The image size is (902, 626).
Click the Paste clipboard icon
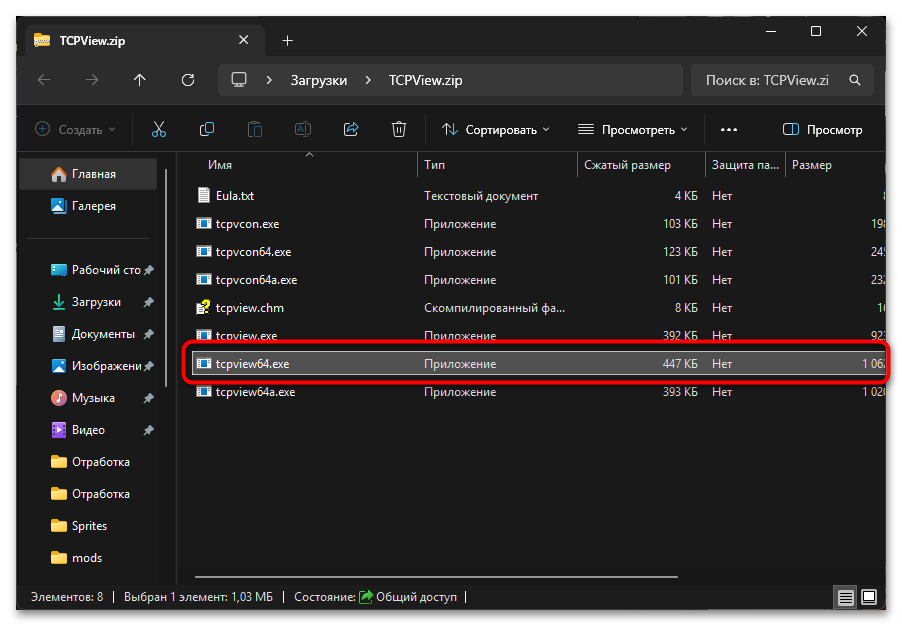pos(255,129)
